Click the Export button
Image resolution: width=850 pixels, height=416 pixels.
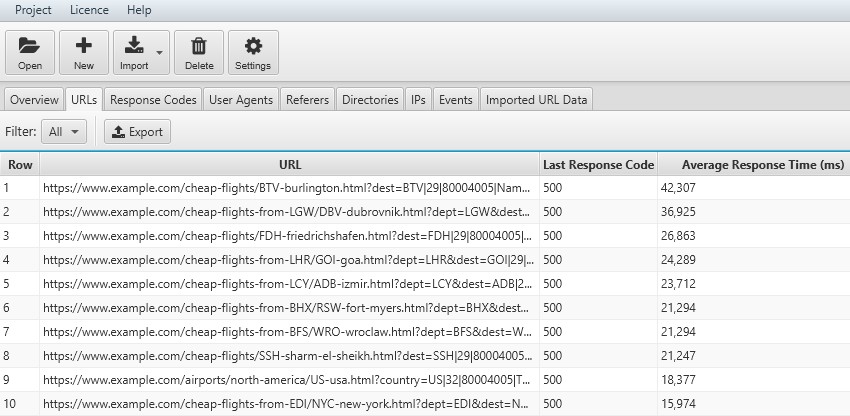click(x=137, y=131)
